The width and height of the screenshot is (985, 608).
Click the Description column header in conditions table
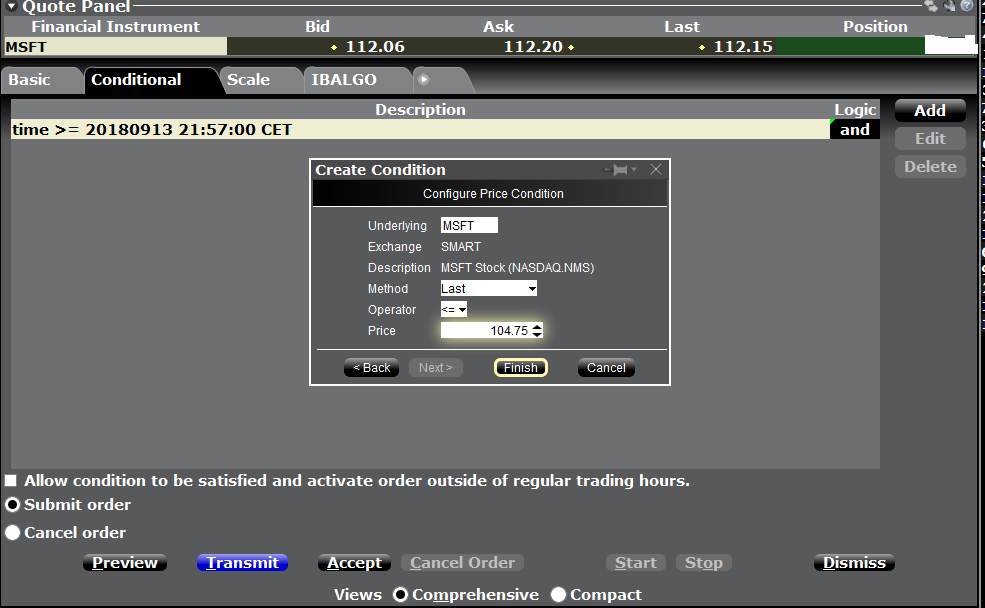pos(420,110)
